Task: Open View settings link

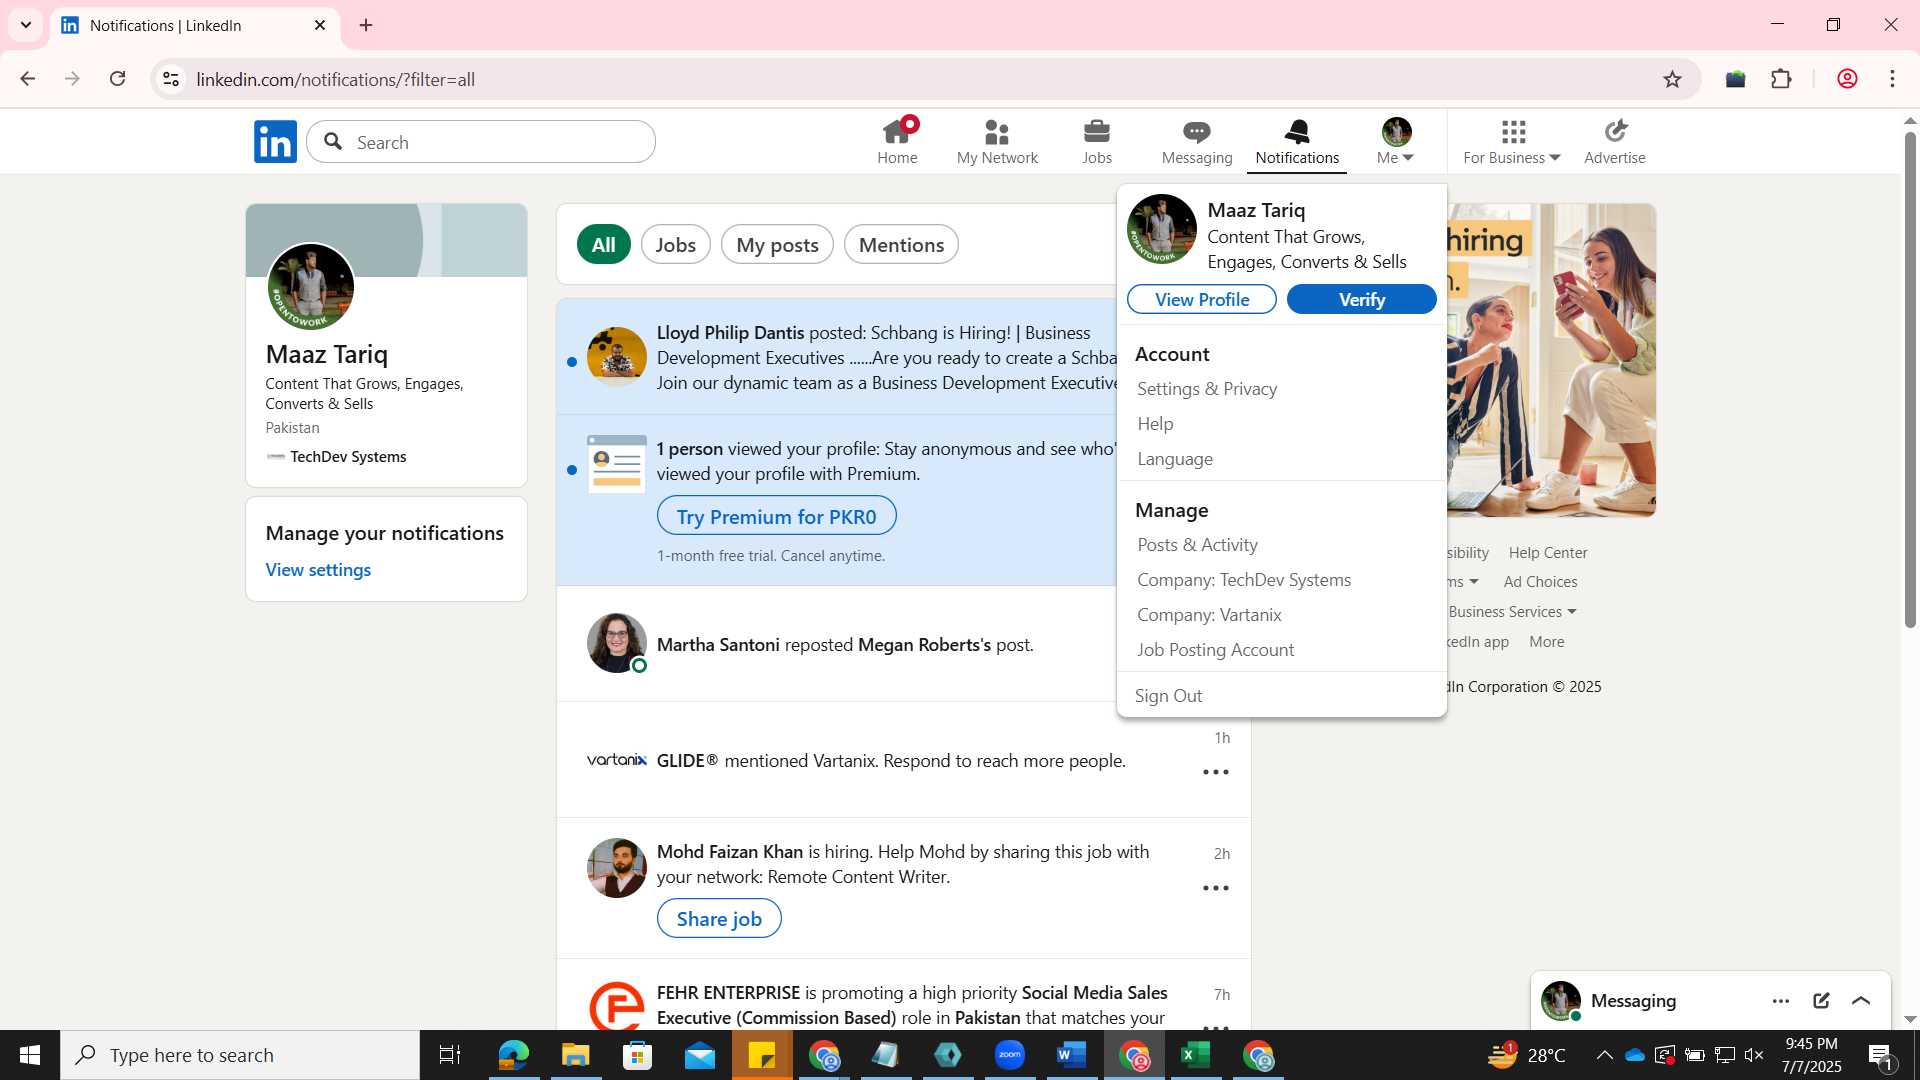Action: point(318,569)
